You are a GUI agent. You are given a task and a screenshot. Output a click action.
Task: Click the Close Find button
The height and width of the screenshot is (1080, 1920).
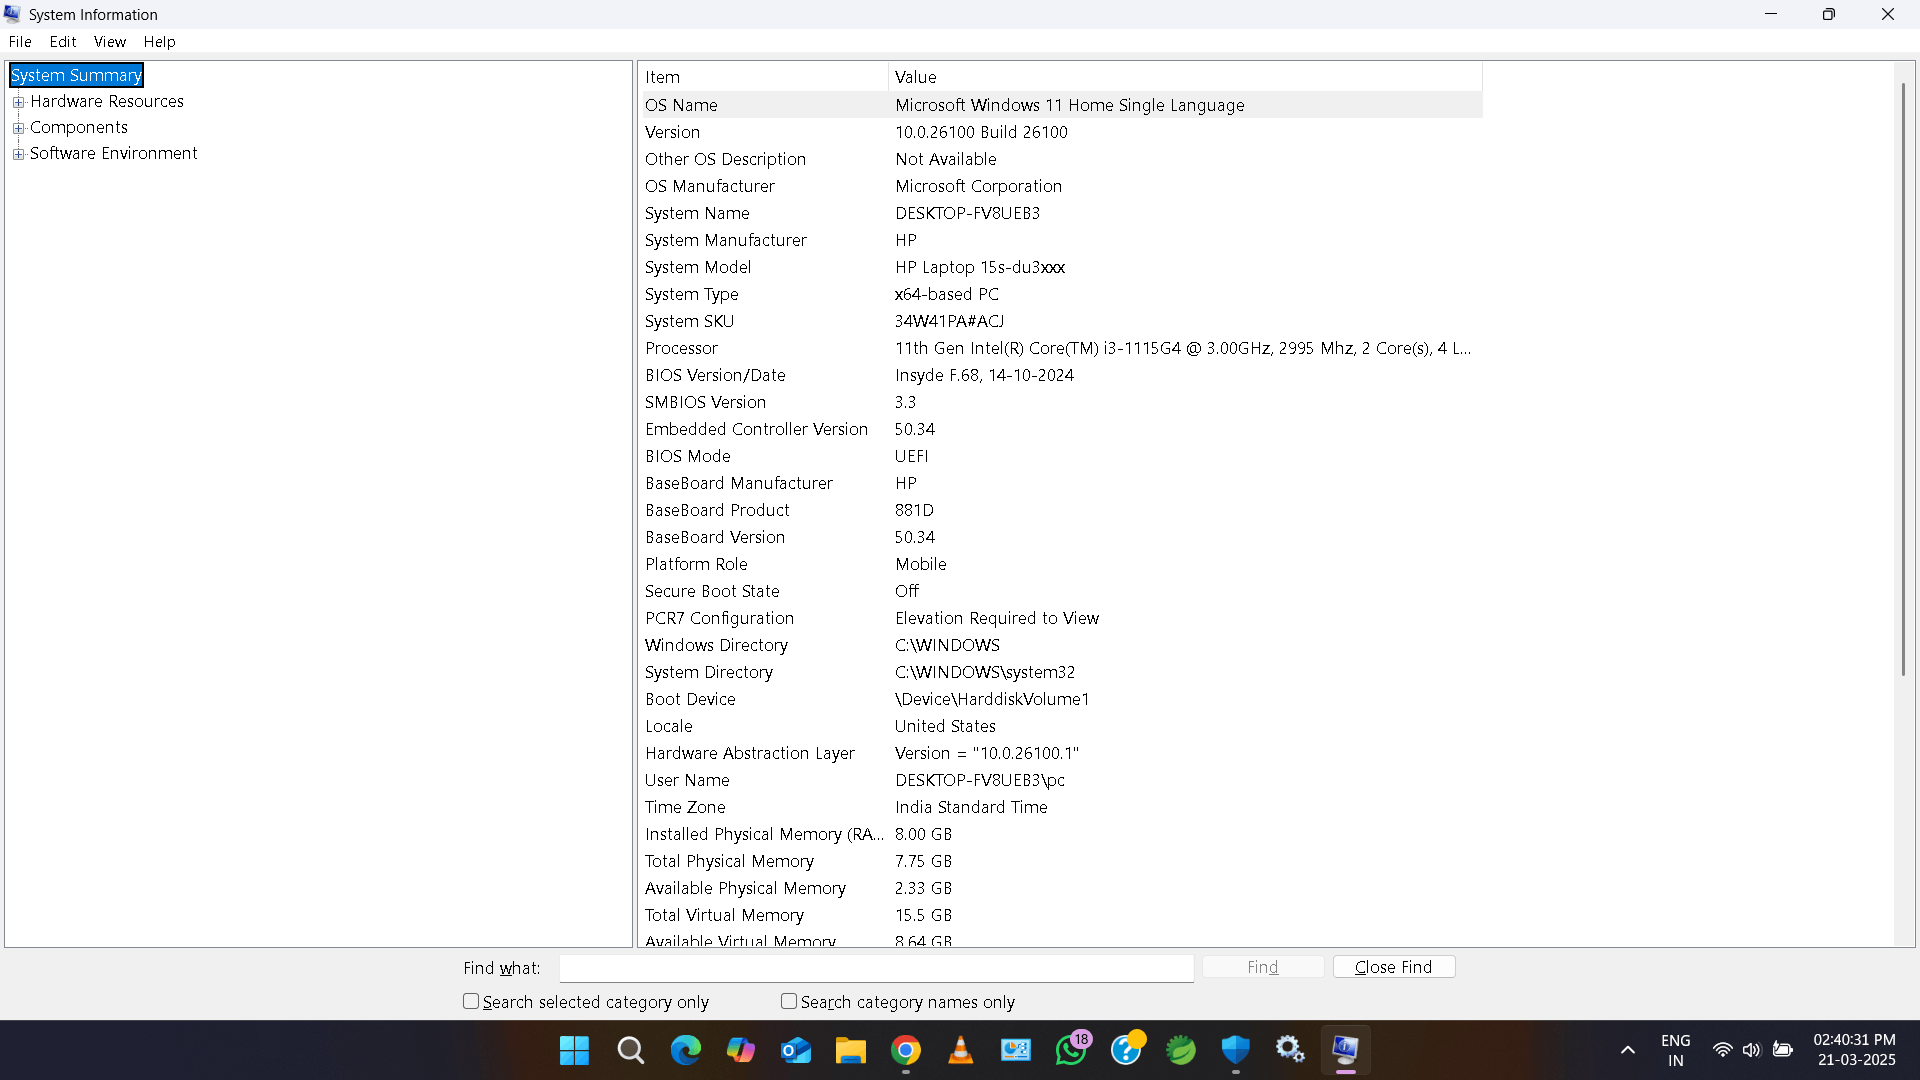(1393, 967)
